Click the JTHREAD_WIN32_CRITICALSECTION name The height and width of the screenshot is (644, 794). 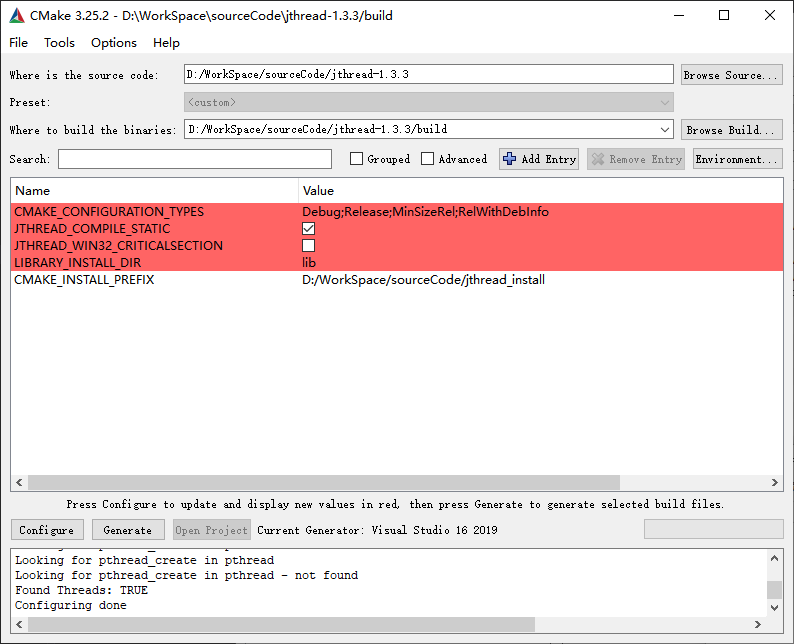[x=118, y=246]
